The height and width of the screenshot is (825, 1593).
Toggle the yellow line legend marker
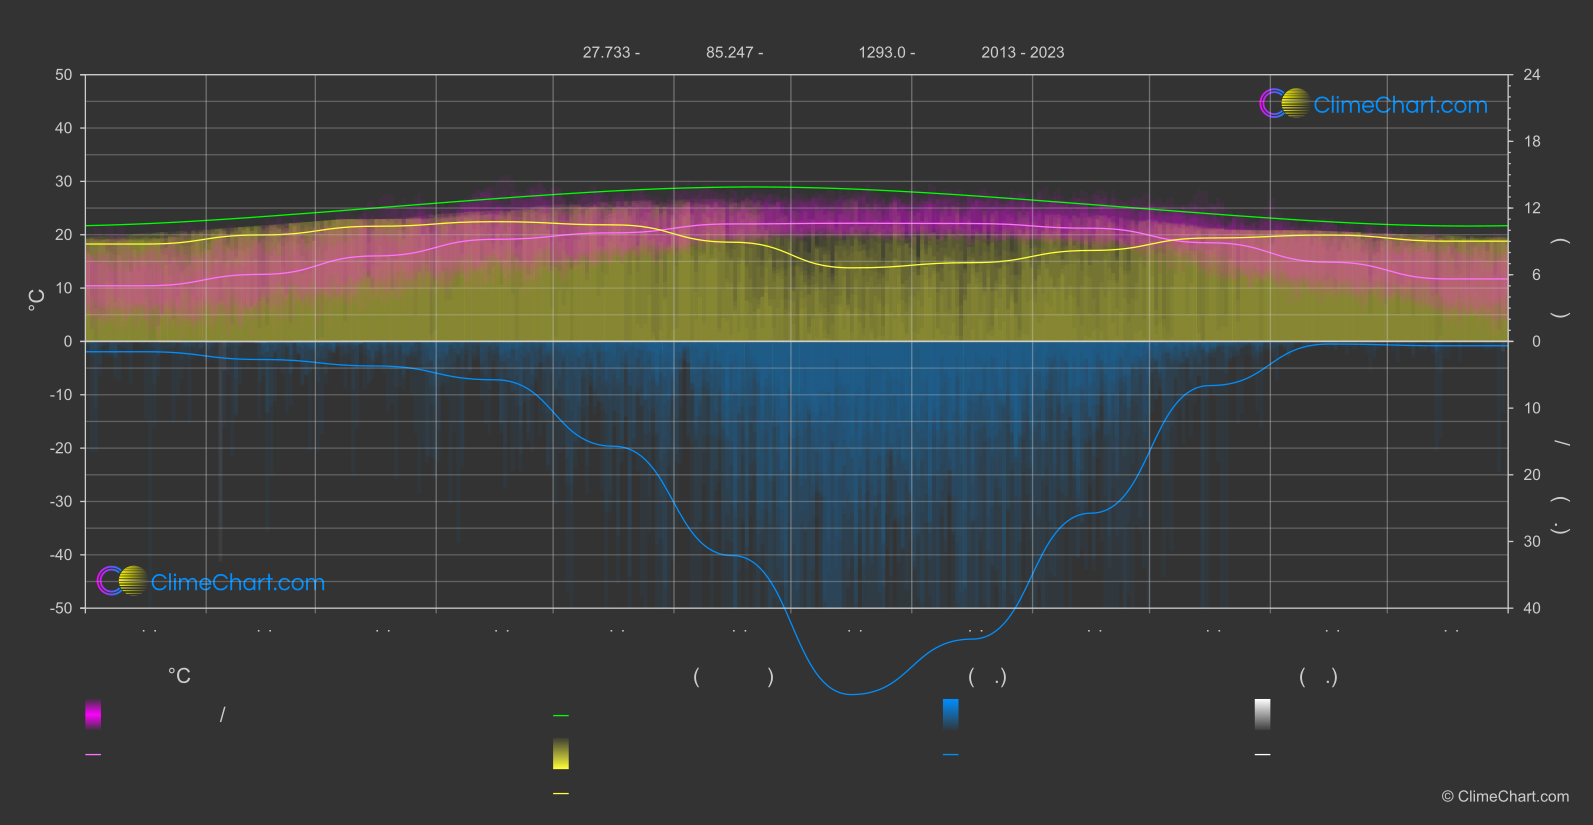click(561, 794)
